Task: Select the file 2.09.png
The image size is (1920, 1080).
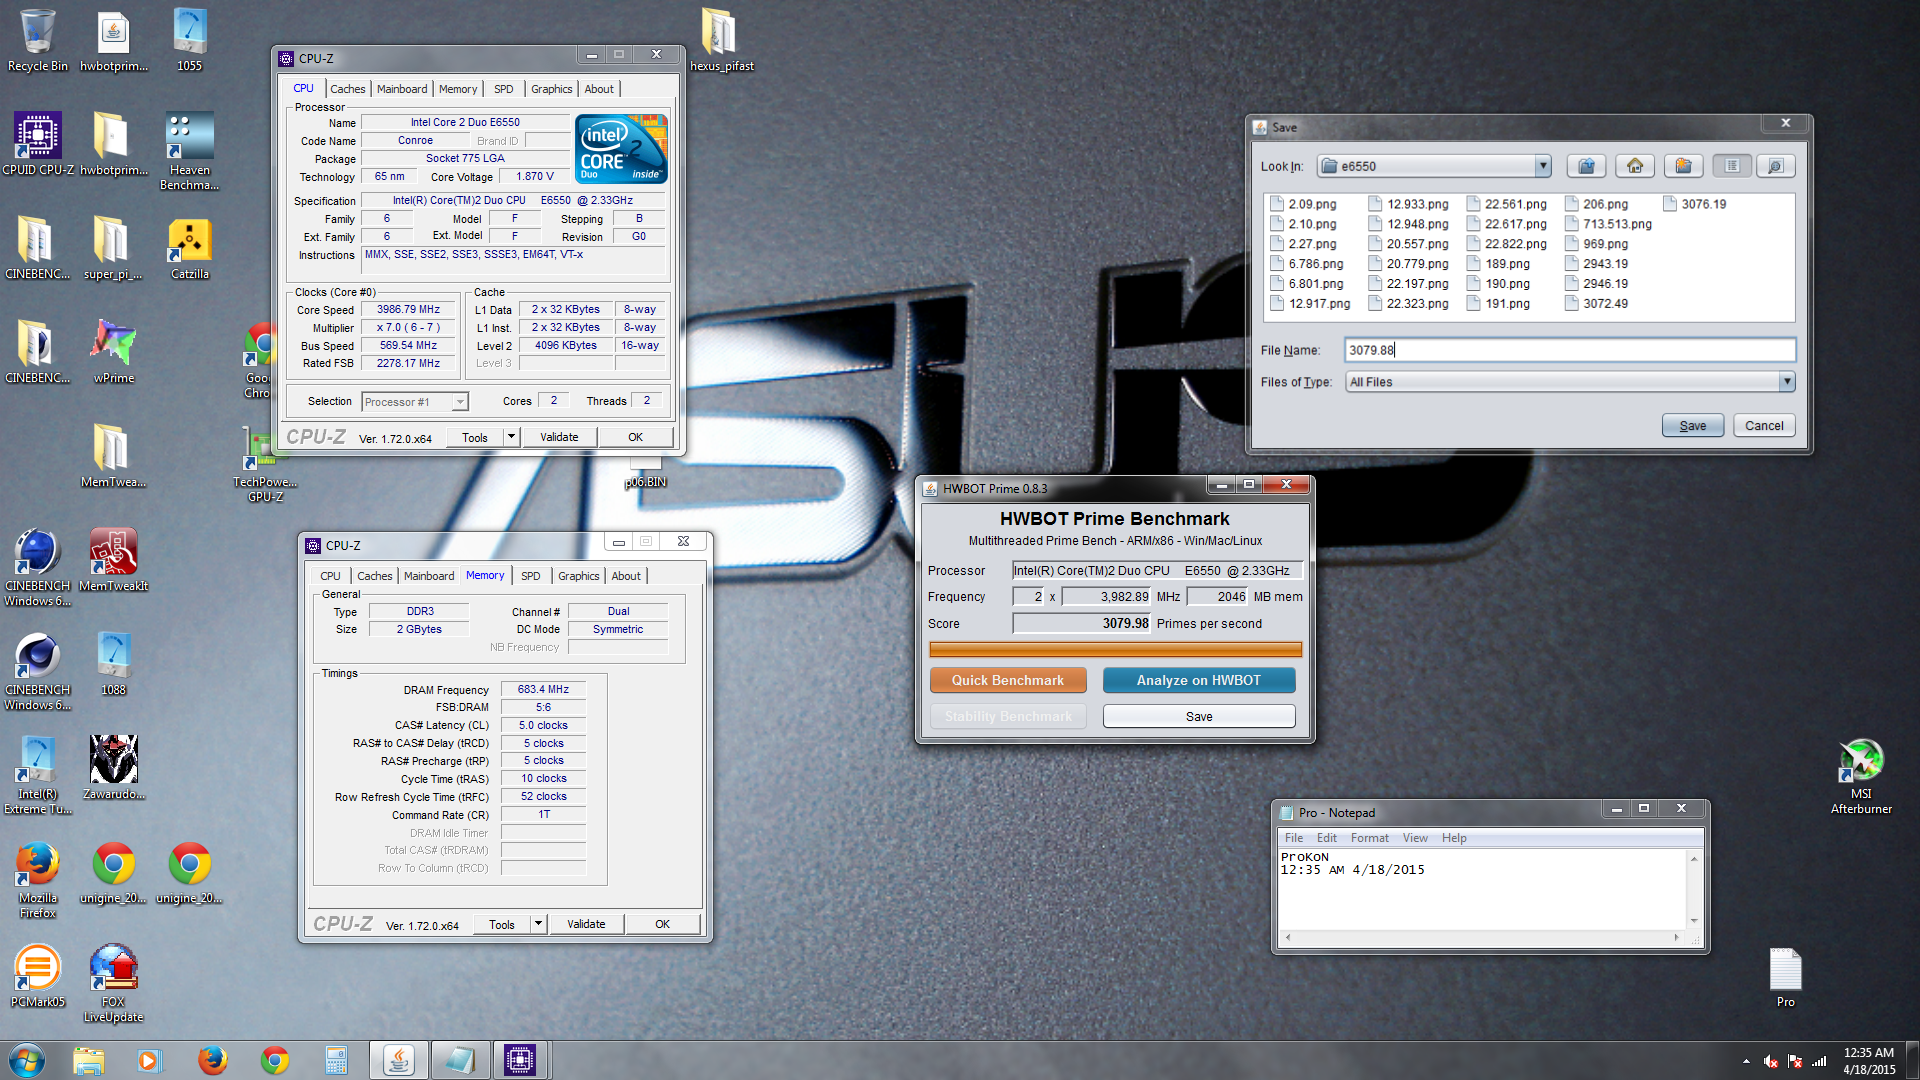Action: click(x=1303, y=204)
